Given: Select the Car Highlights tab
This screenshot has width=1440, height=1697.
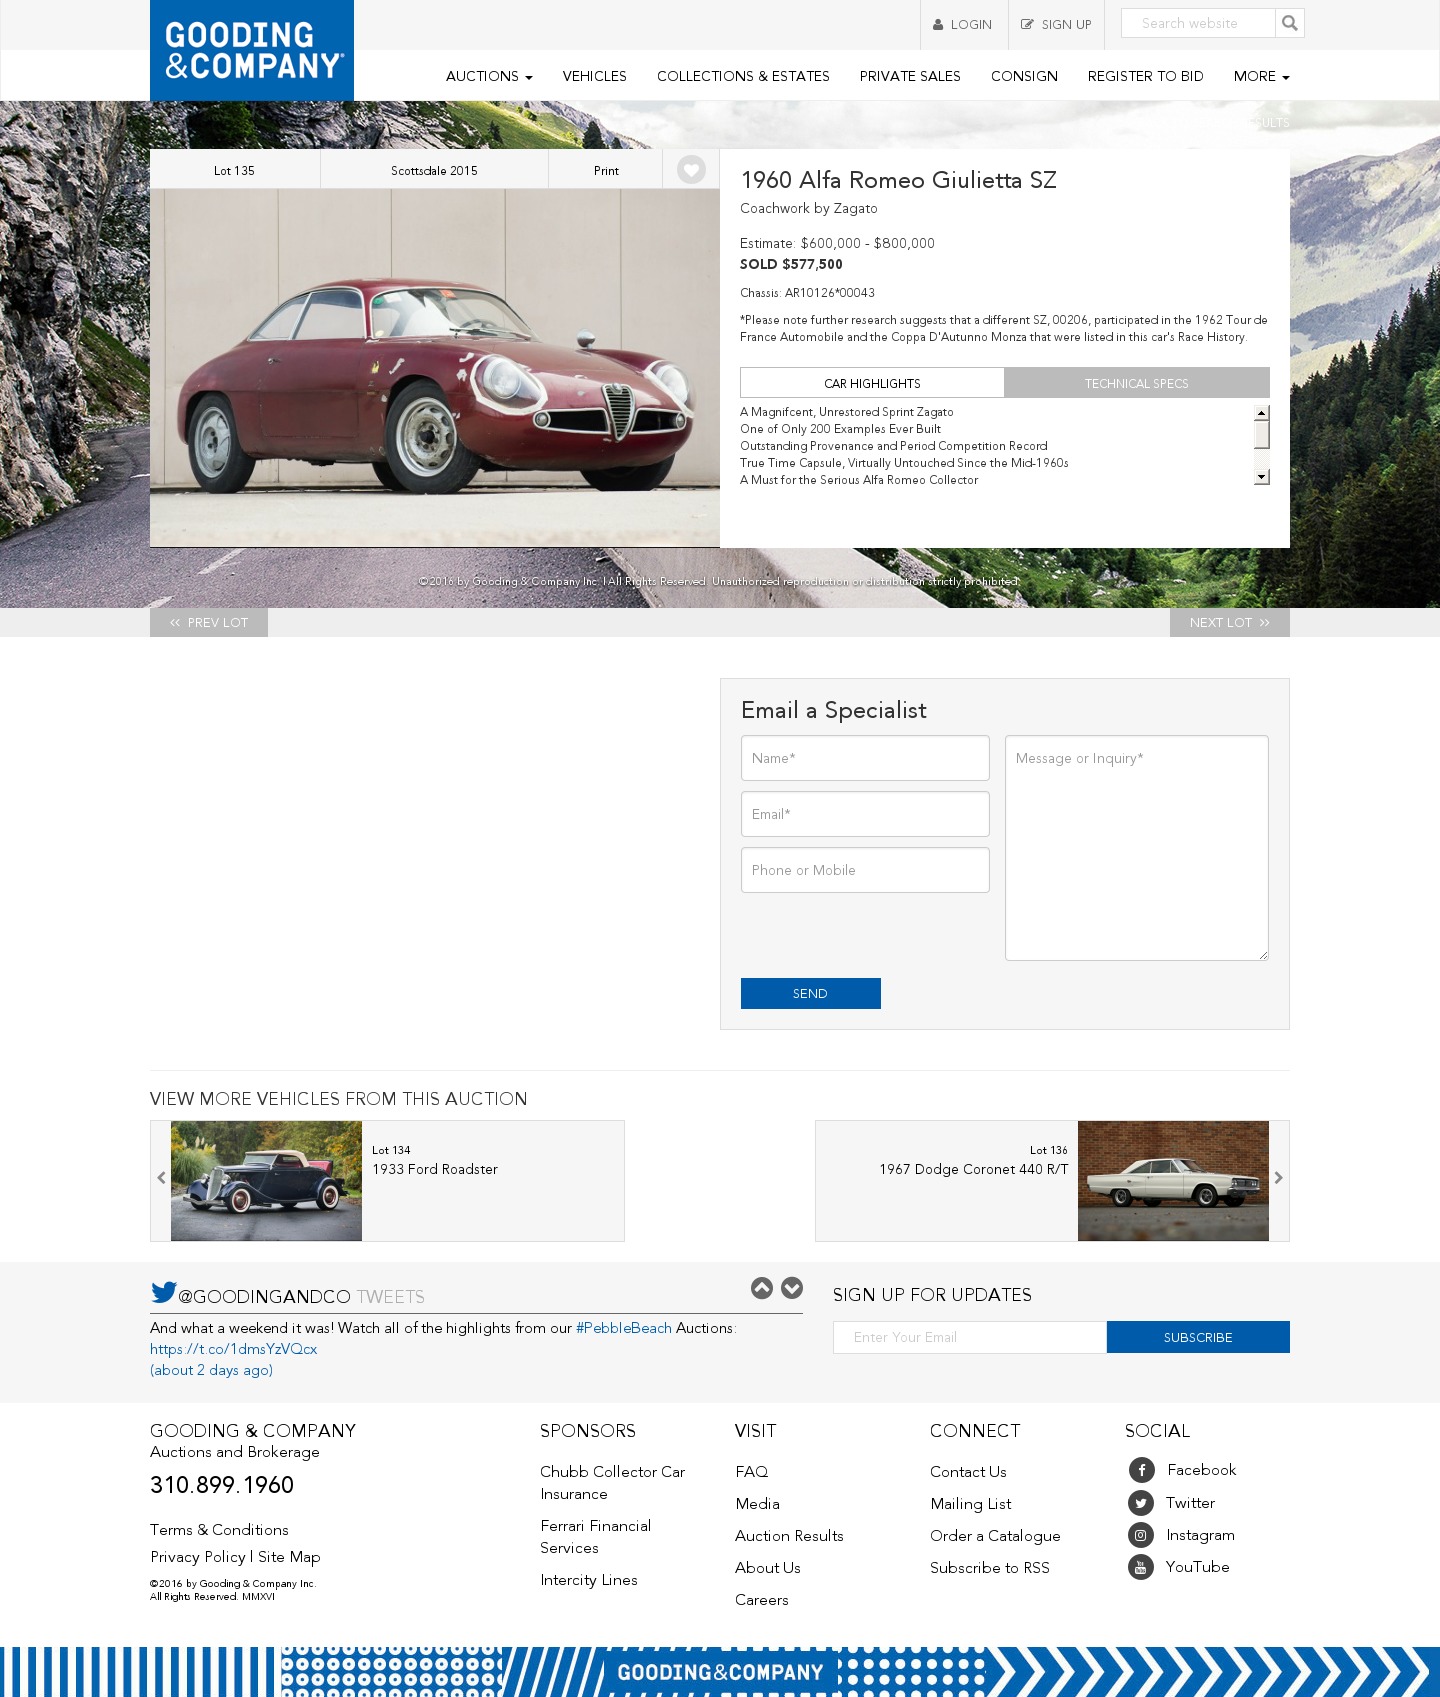Looking at the screenshot, I should coord(872,383).
